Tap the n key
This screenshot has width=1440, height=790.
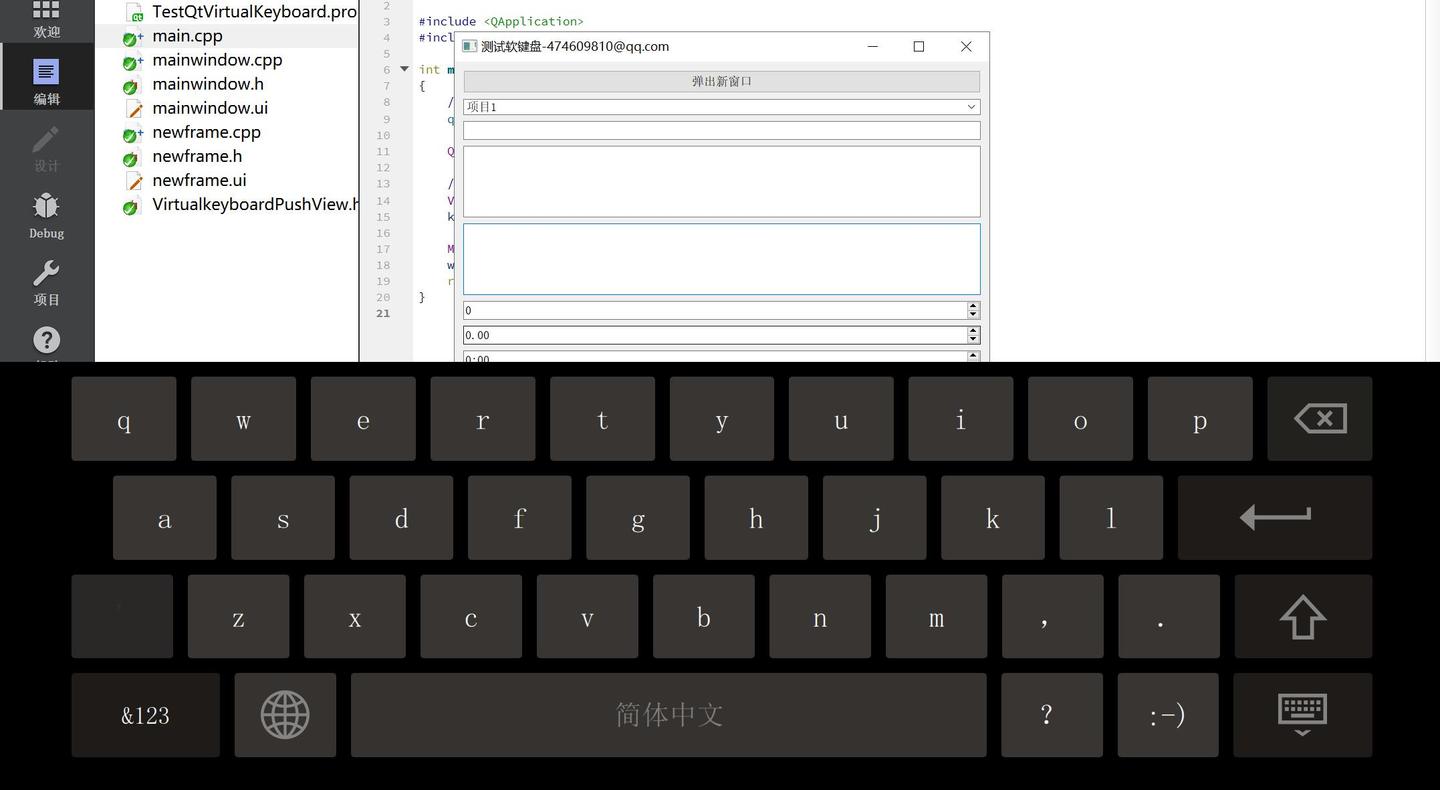point(820,616)
